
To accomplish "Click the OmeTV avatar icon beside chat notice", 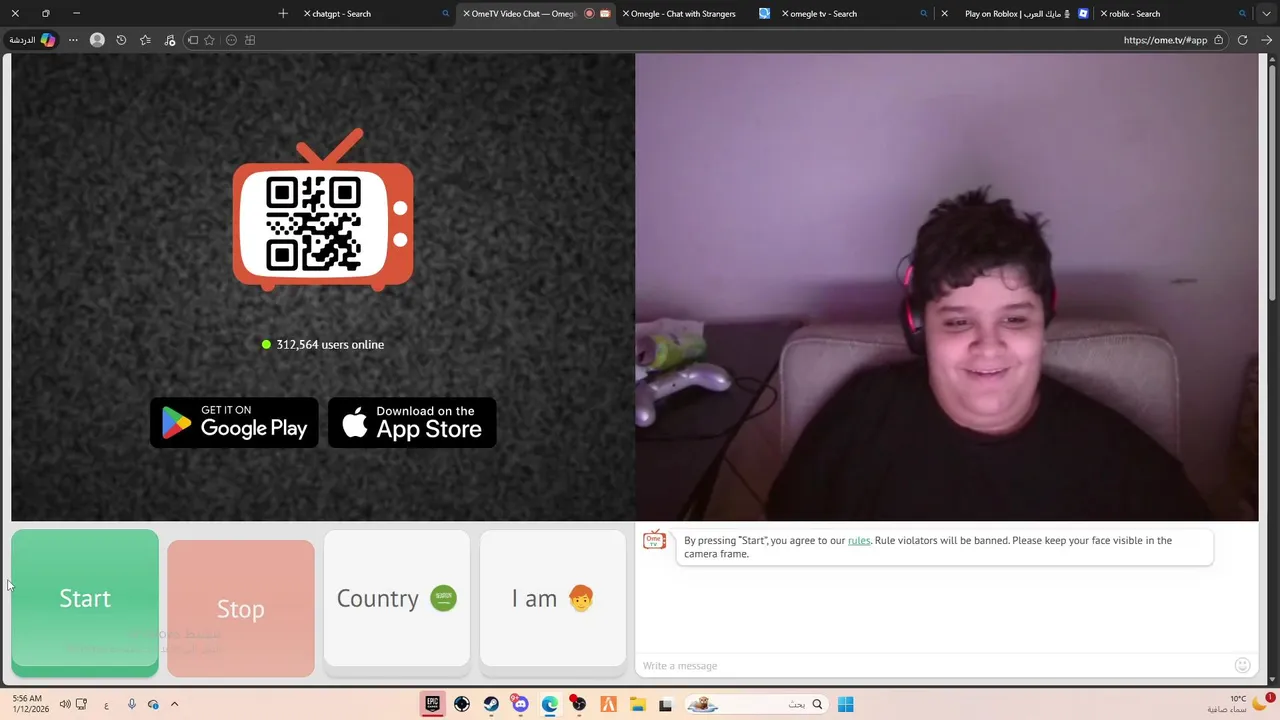I will click(654, 541).
